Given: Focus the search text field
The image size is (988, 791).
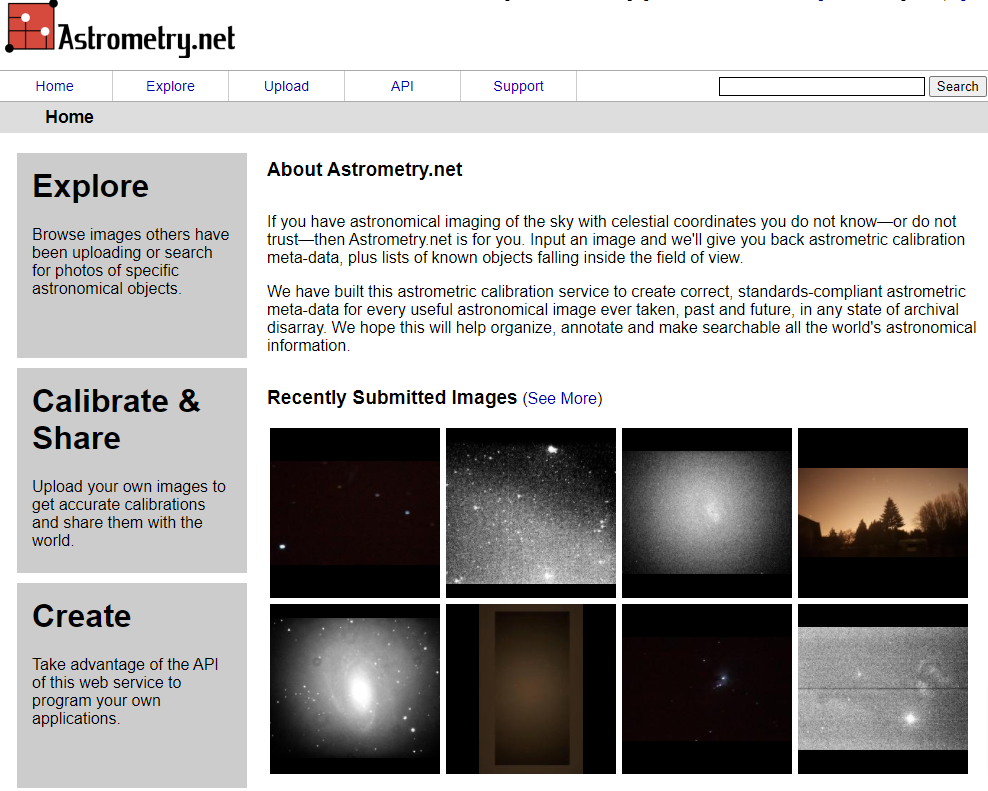Looking at the screenshot, I should coord(821,87).
